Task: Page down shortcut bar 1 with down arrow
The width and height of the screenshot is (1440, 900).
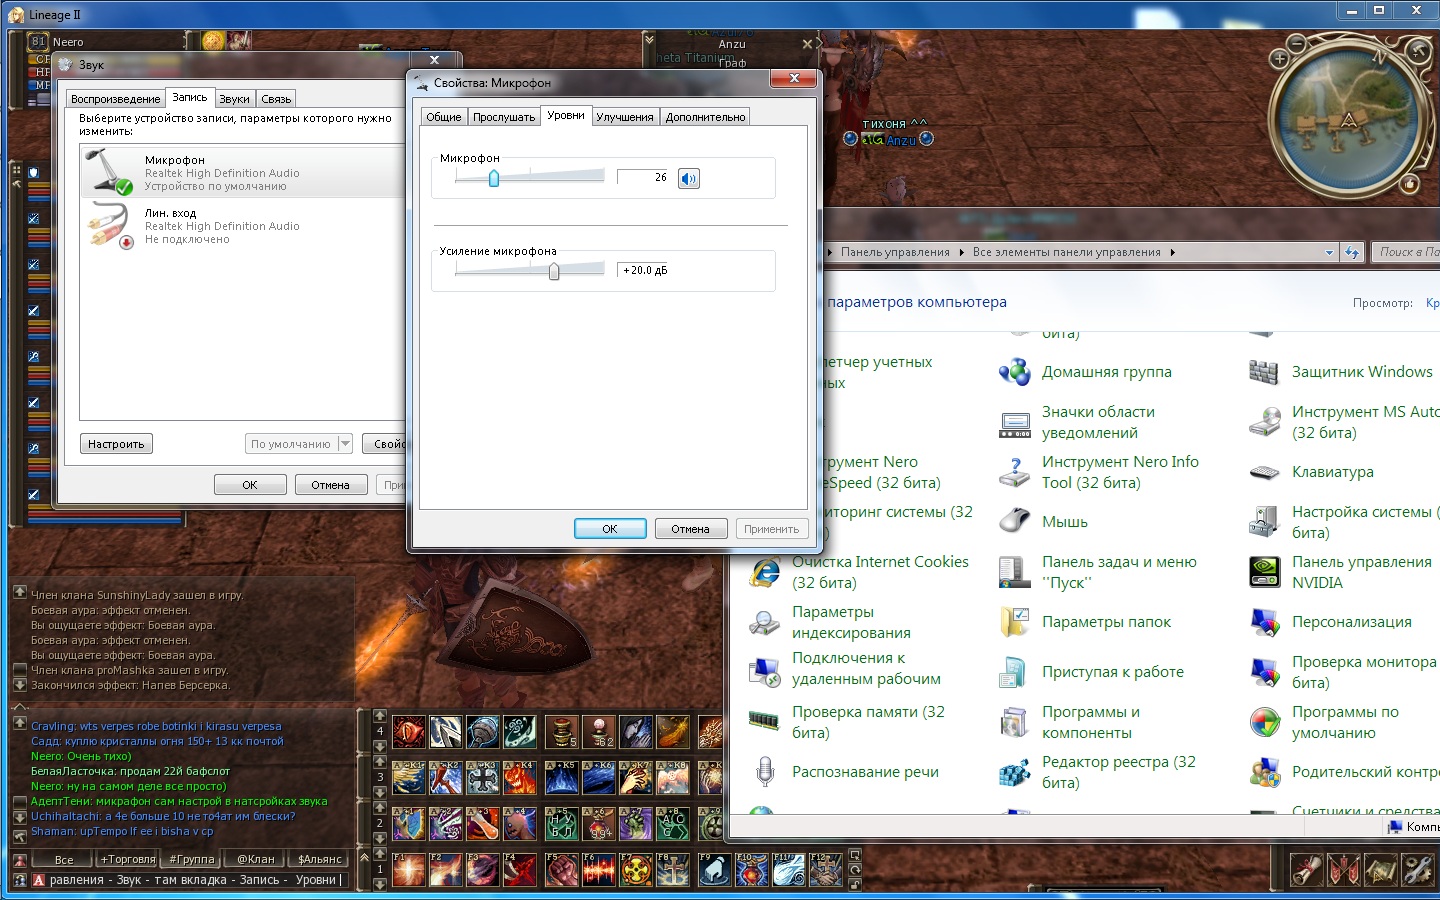Action: (380, 884)
